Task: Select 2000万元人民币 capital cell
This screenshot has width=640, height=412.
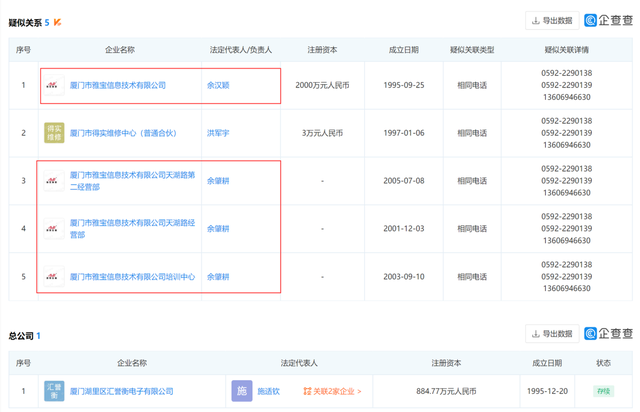Action: (x=322, y=85)
